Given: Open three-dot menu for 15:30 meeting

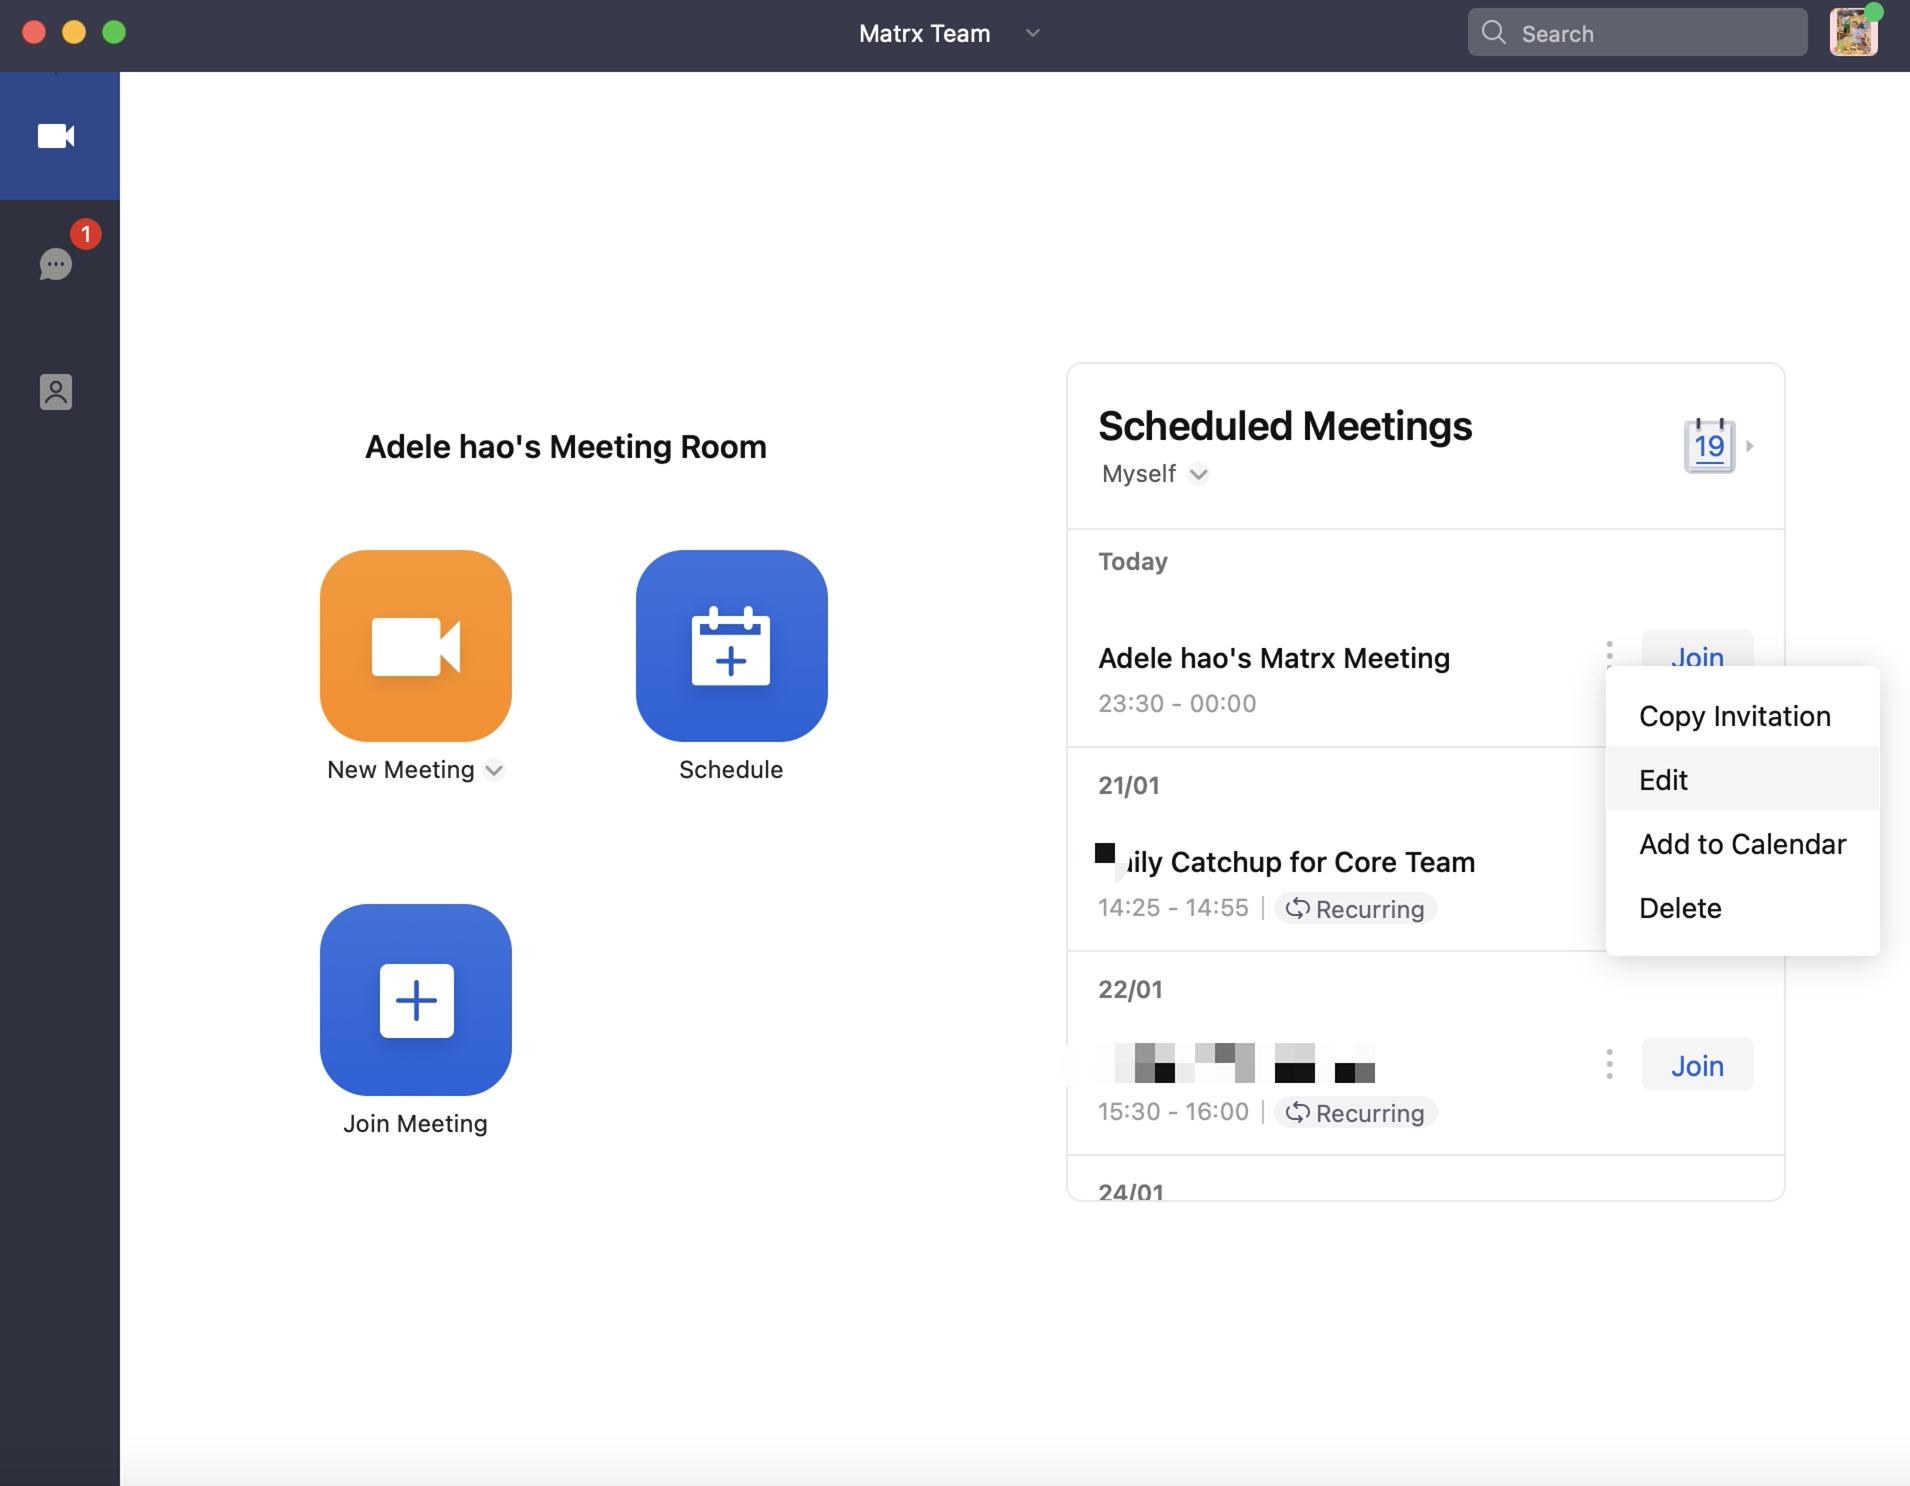Looking at the screenshot, I should point(1609,1064).
